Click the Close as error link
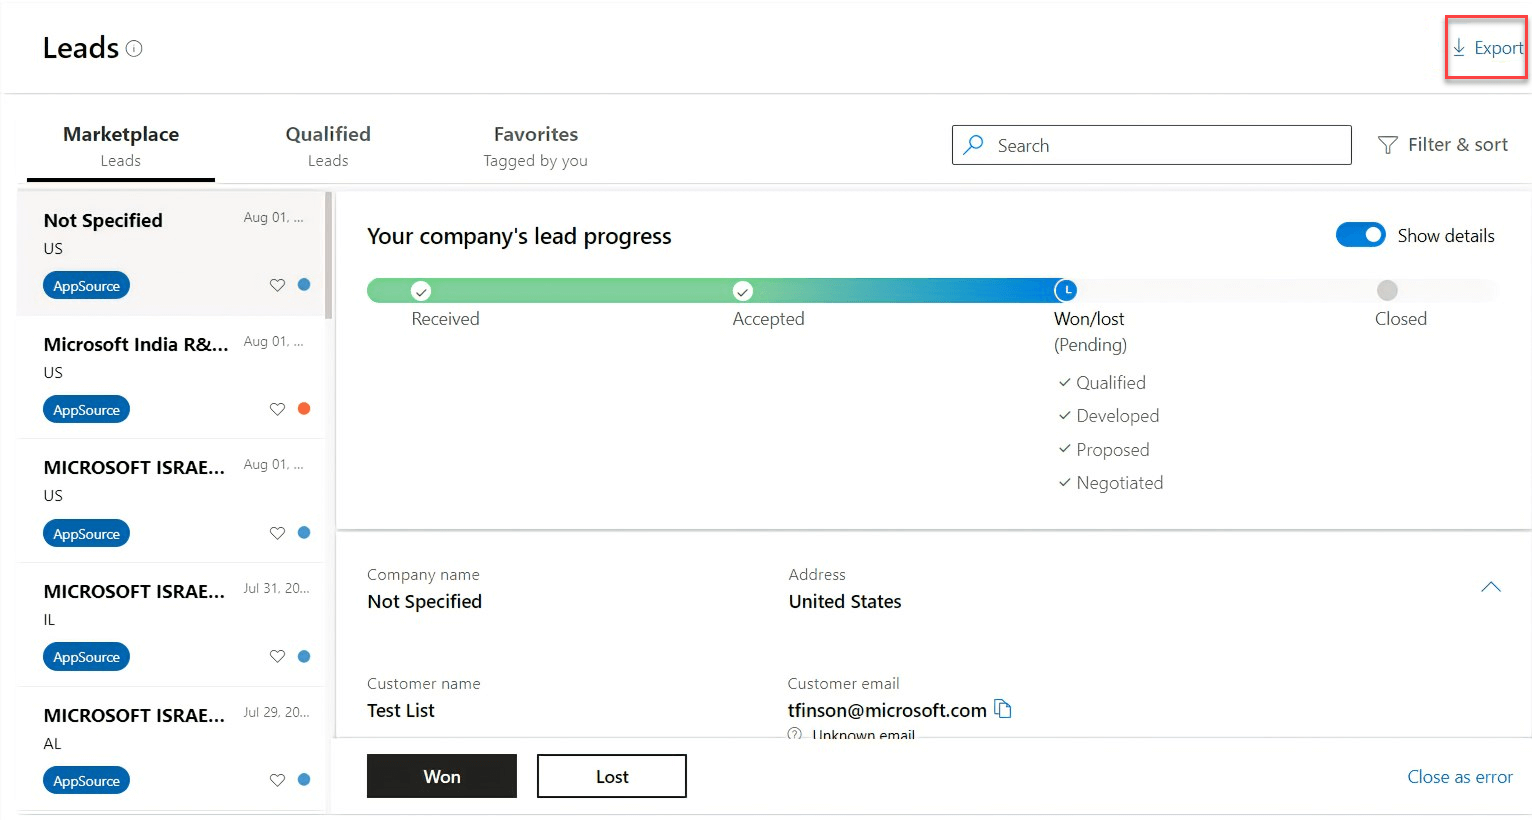Image resolution: width=1532 pixels, height=820 pixels. (x=1460, y=777)
